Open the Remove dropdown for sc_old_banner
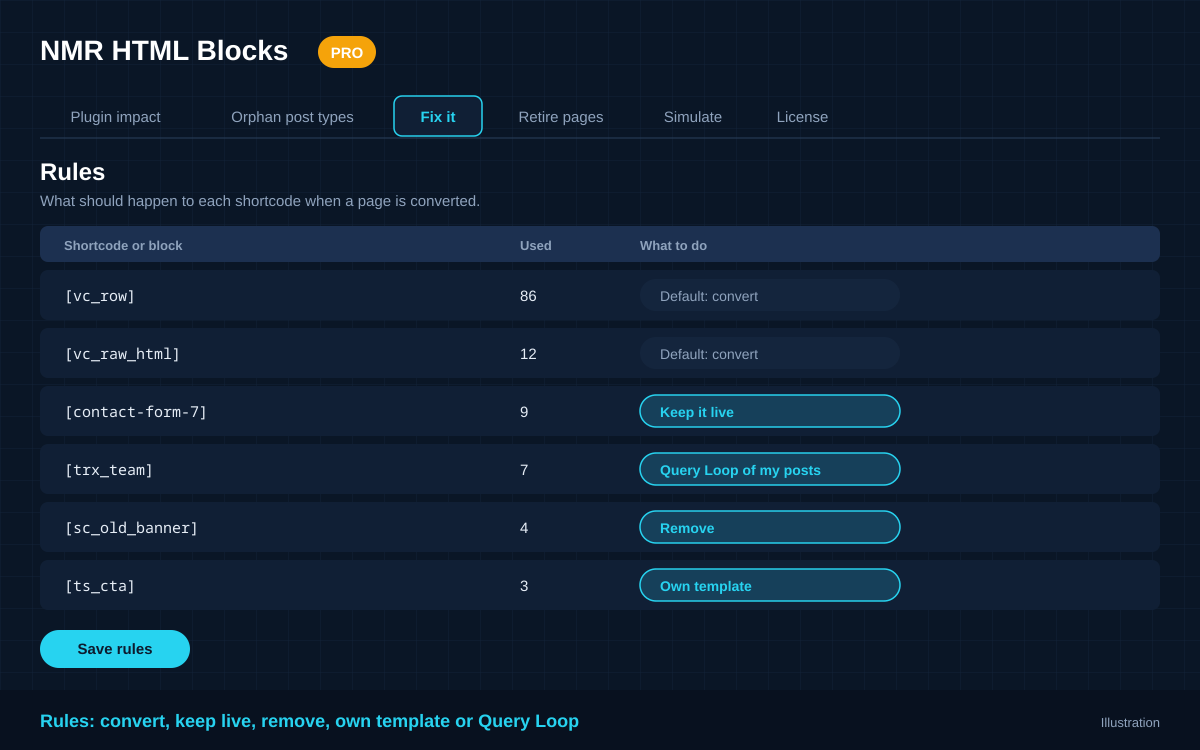This screenshot has width=1200, height=750. click(770, 527)
